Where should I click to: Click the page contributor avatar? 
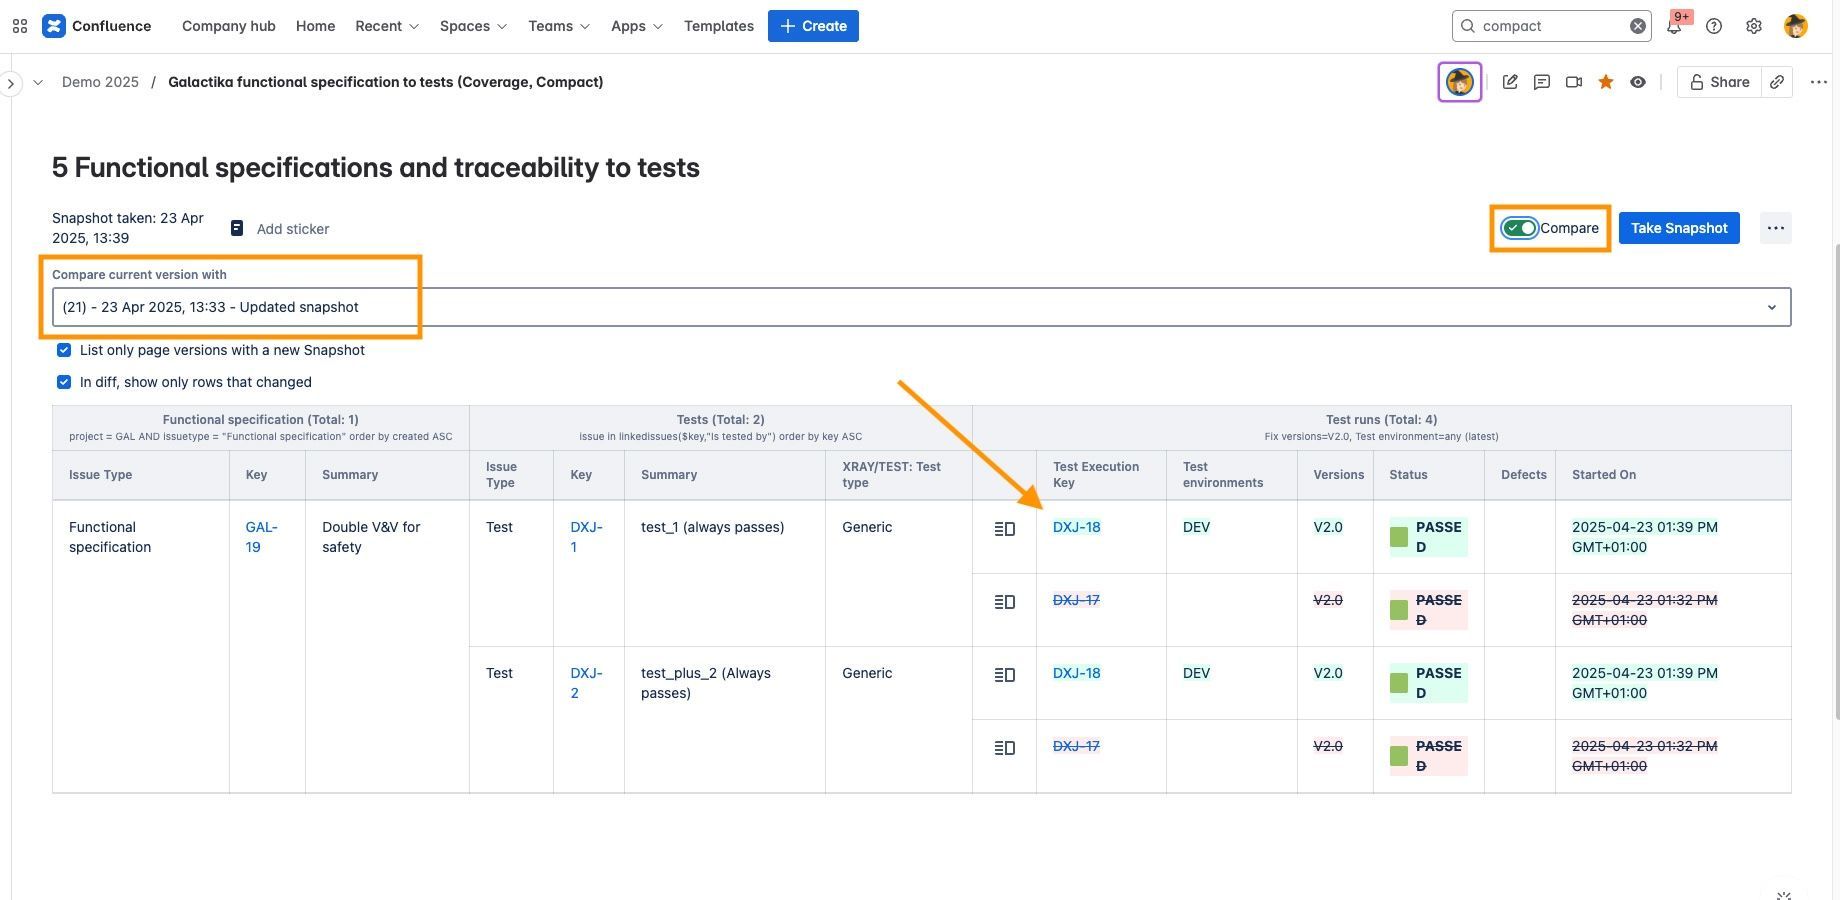pos(1460,82)
